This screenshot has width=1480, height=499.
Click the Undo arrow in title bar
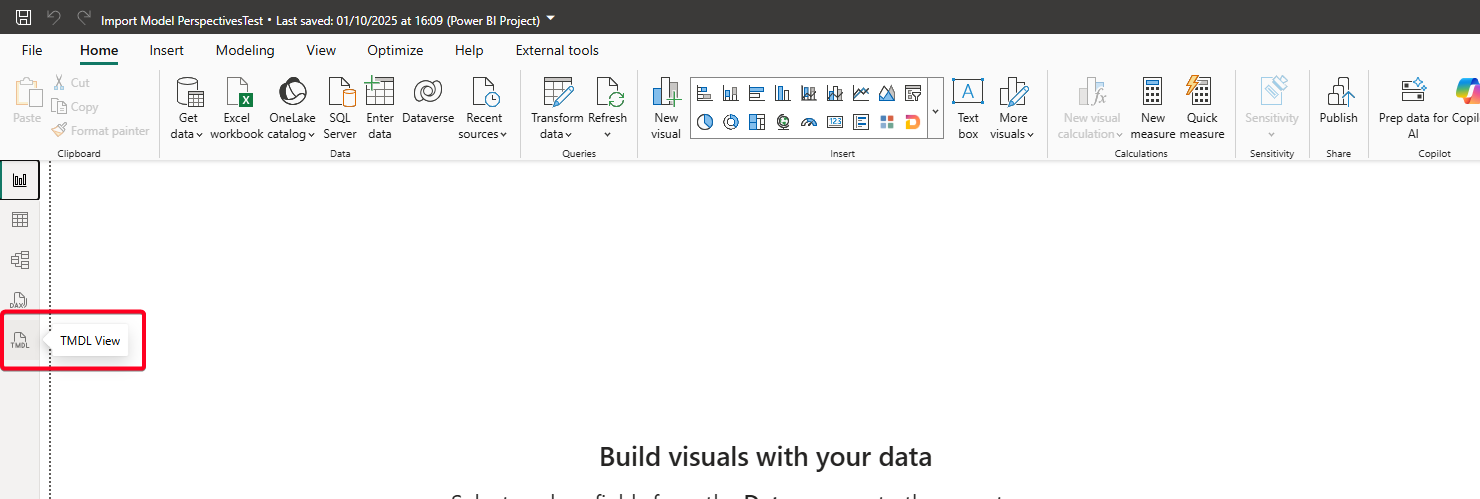click(54, 18)
